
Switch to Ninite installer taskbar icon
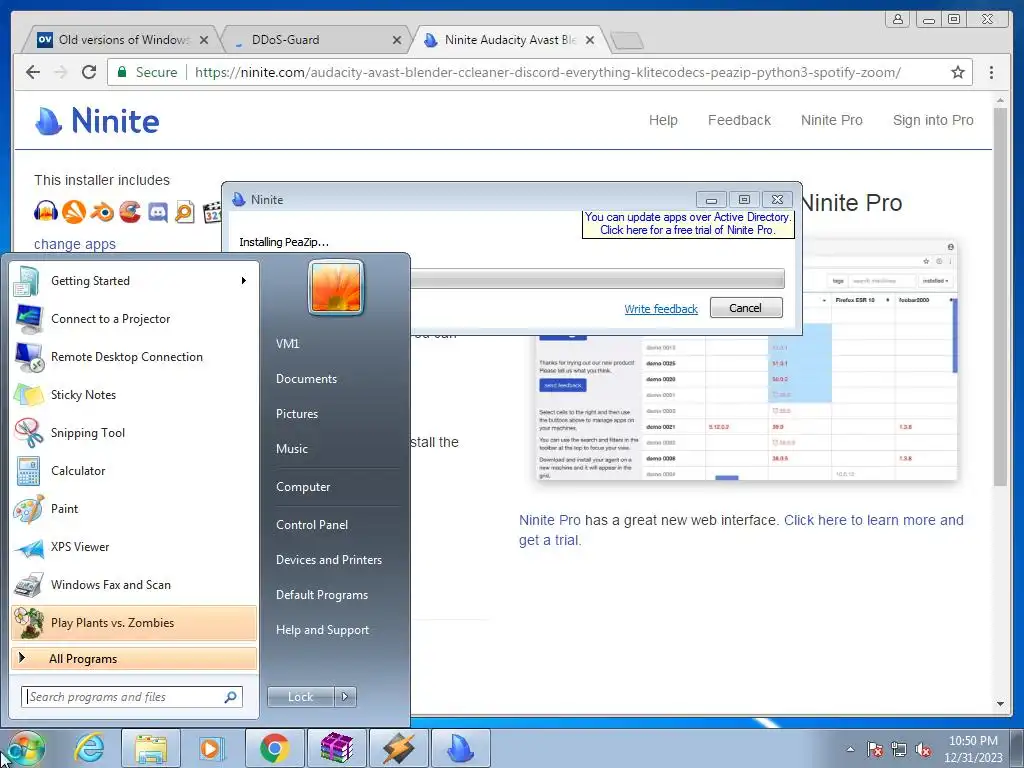460,748
